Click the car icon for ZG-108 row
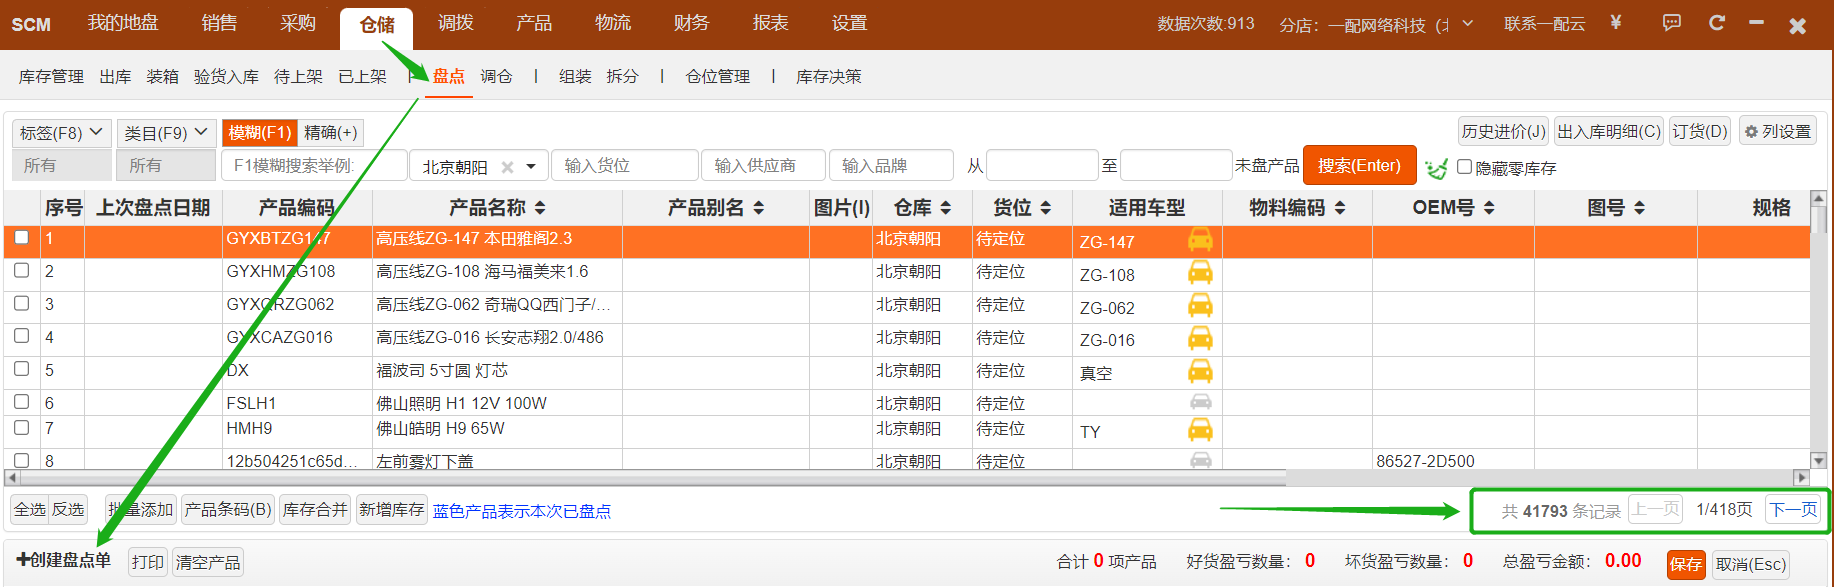 (x=1200, y=272)
